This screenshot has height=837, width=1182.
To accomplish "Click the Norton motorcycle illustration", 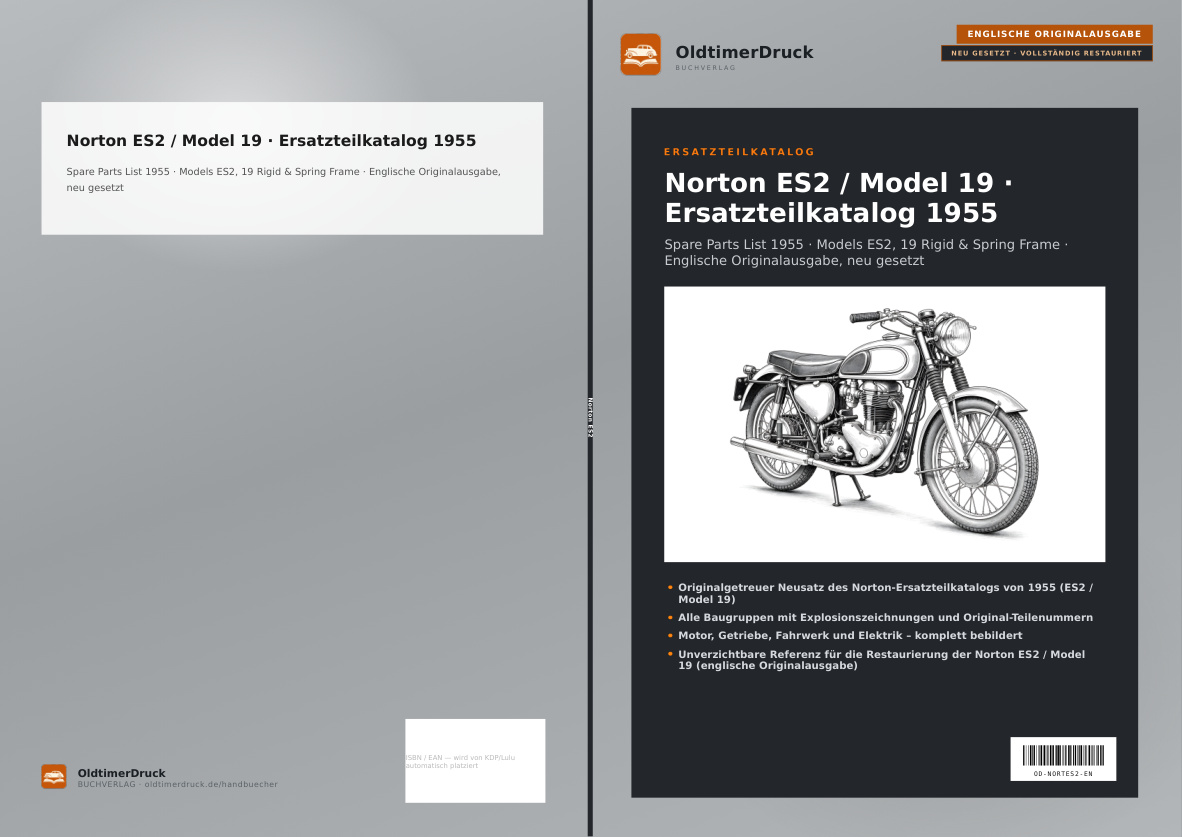I will (884, 424).
